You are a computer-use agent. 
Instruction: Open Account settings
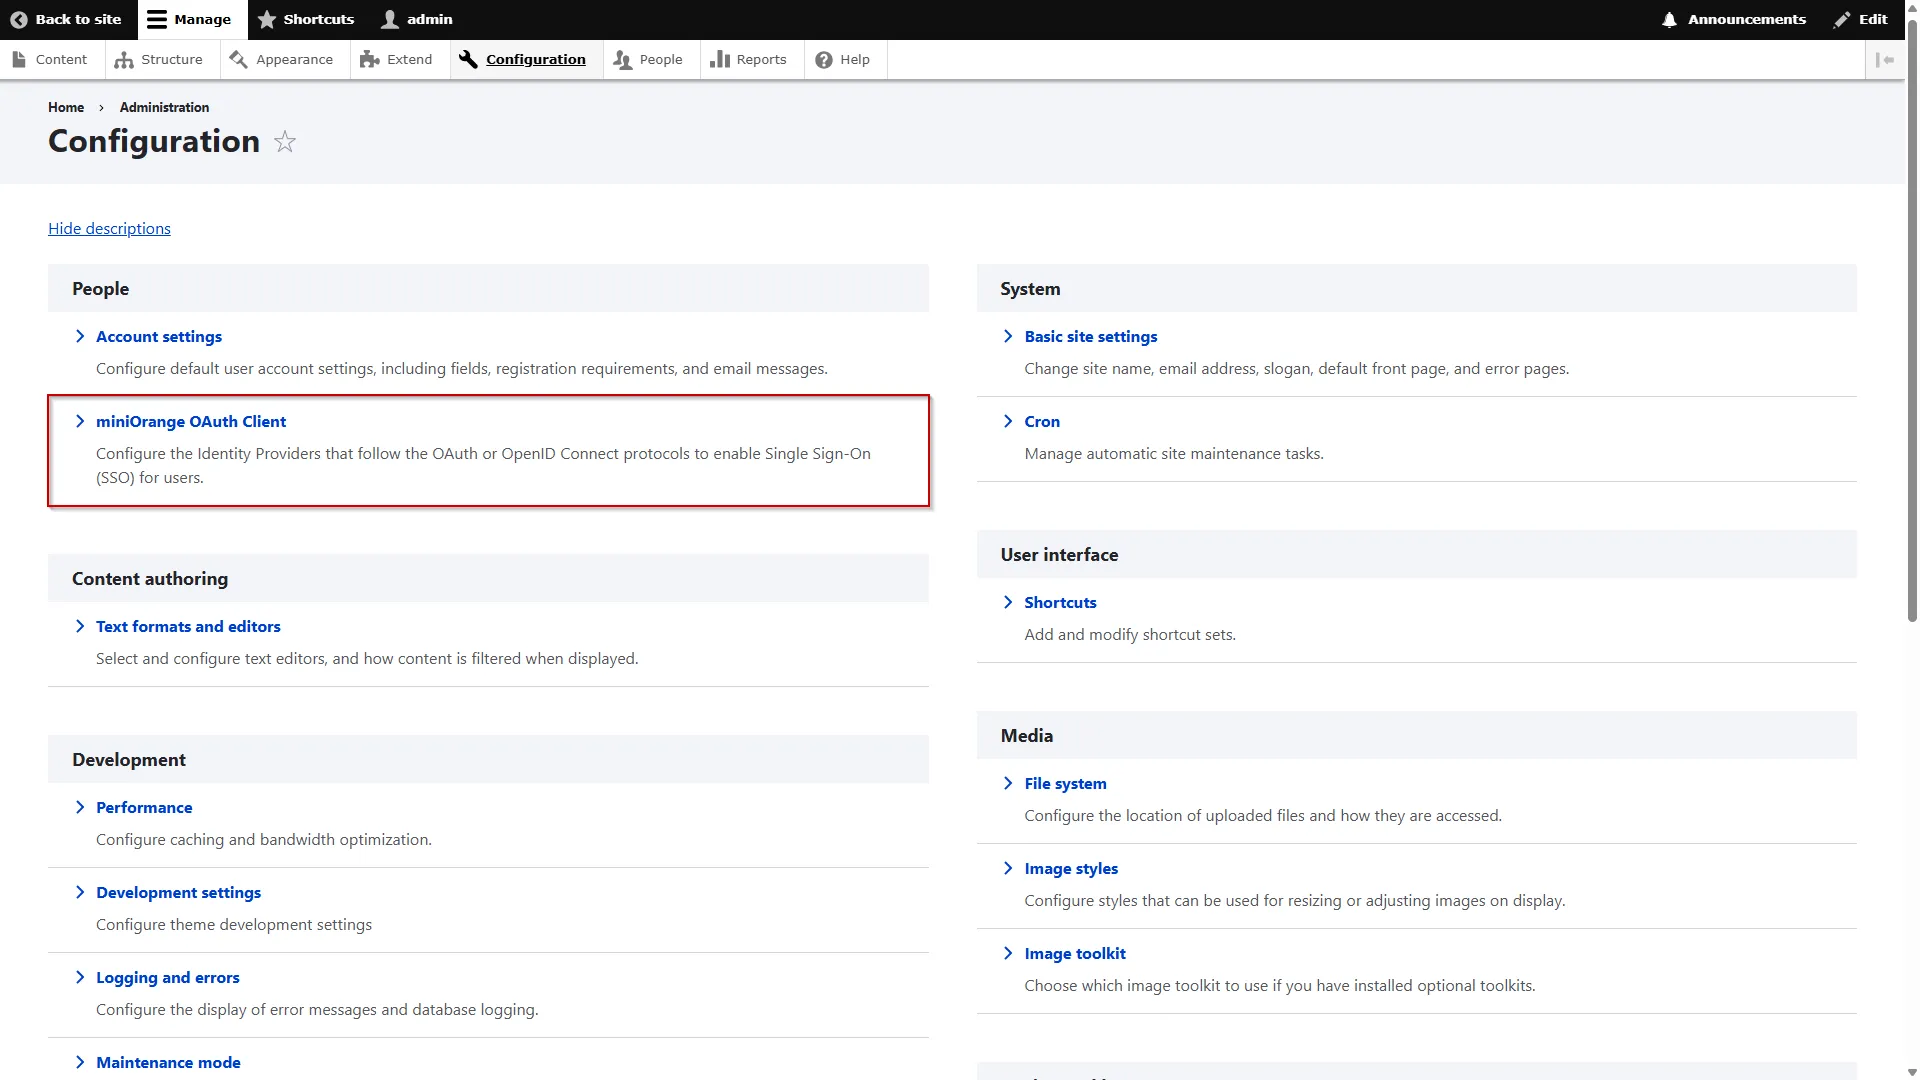(x=159, y=336)
